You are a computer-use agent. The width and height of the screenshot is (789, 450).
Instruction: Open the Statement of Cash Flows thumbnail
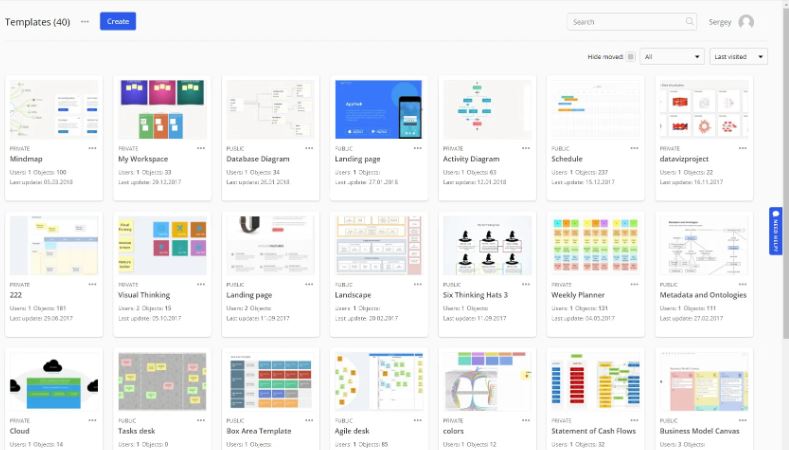[x=595, y=382]
